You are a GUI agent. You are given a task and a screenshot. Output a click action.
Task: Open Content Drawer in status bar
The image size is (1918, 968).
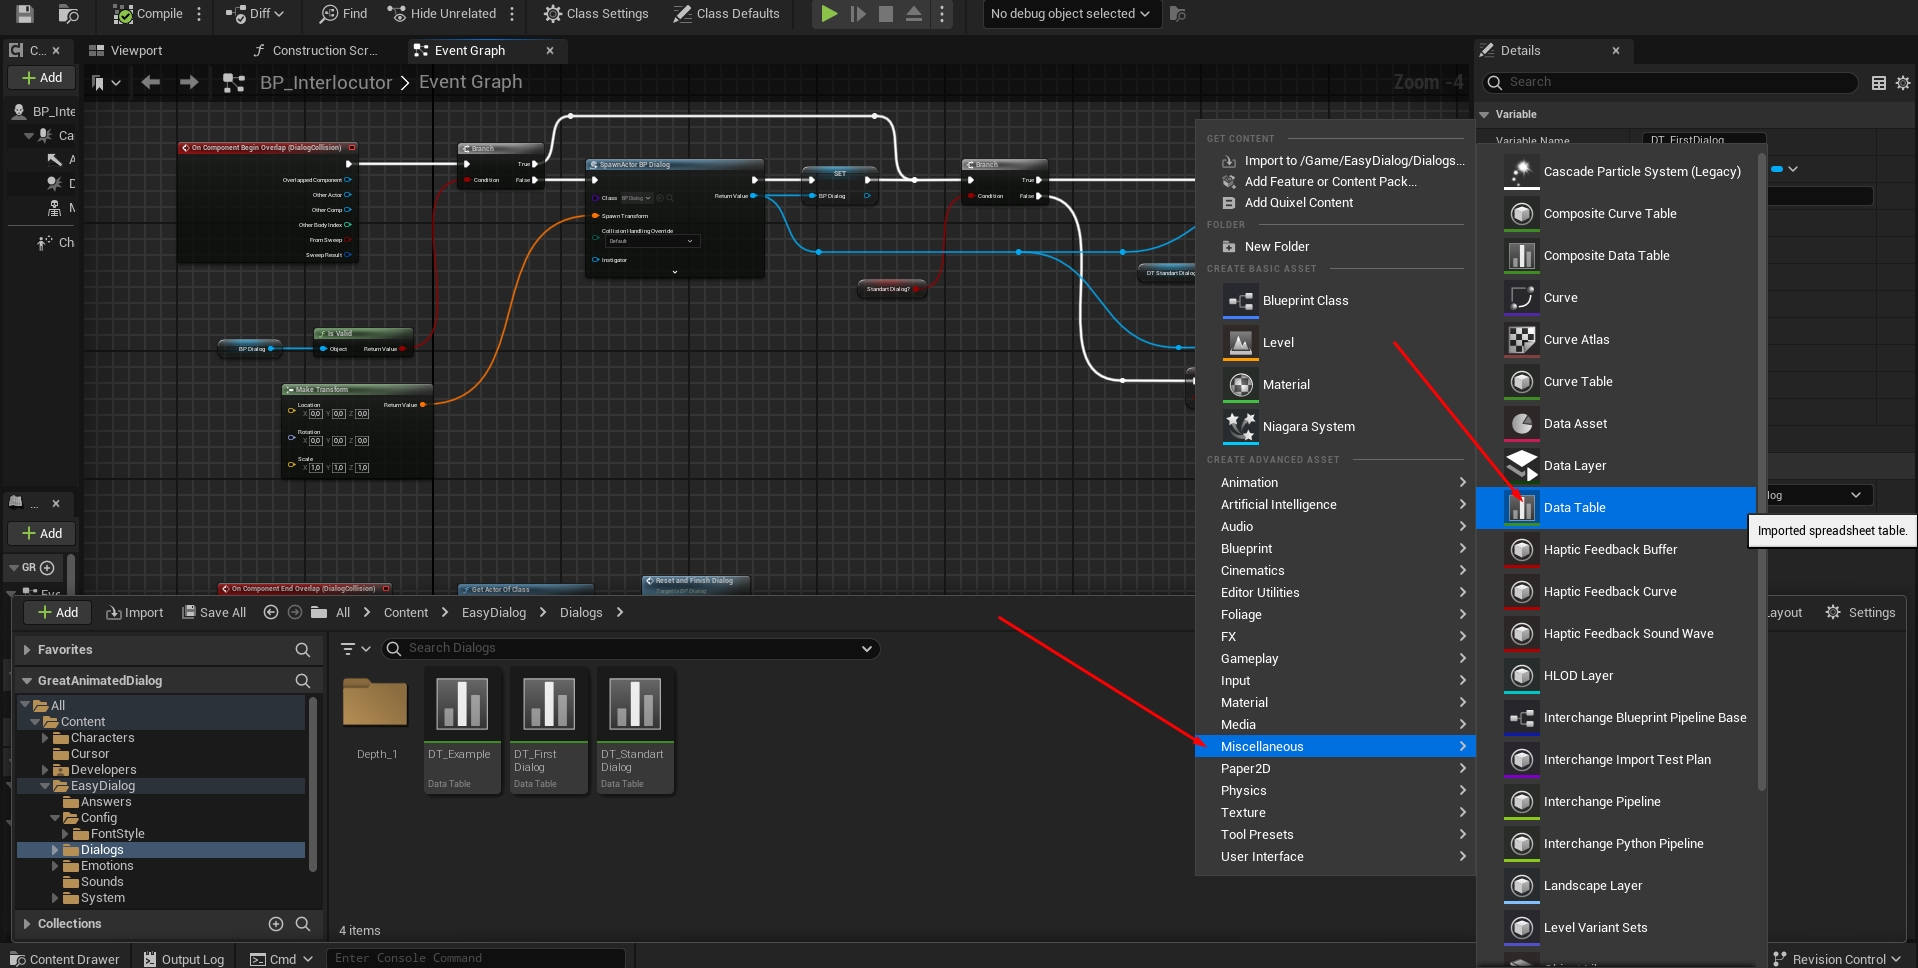pos(65,958)
